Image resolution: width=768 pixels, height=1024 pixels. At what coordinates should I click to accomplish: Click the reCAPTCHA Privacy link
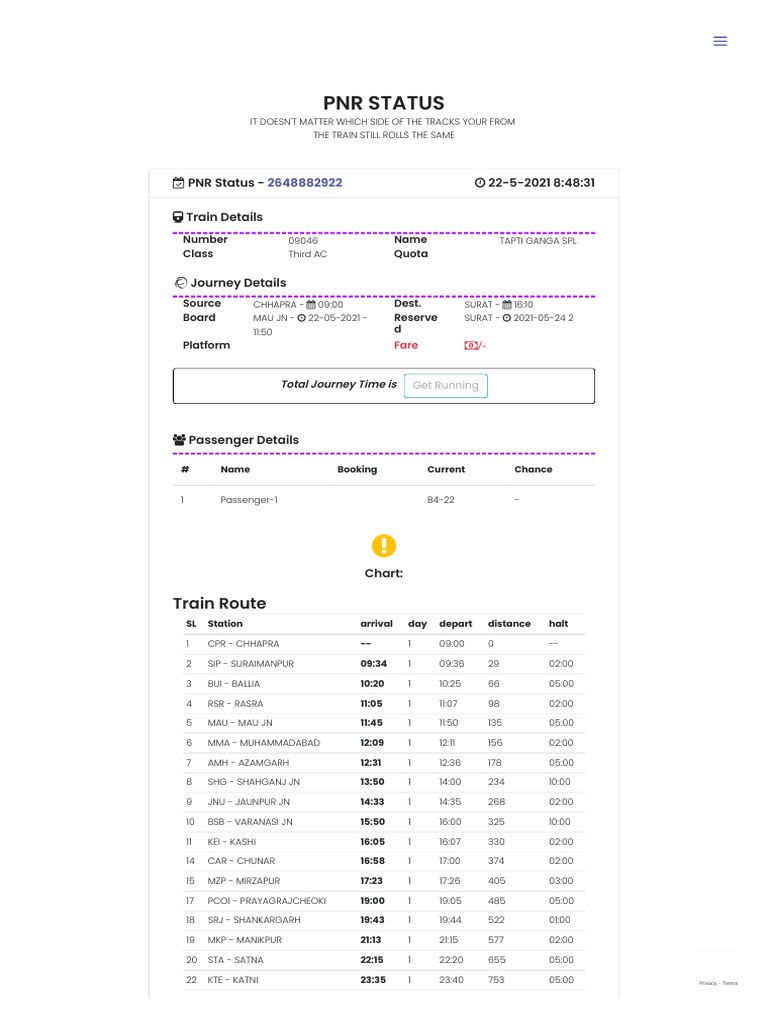[708, 983]
